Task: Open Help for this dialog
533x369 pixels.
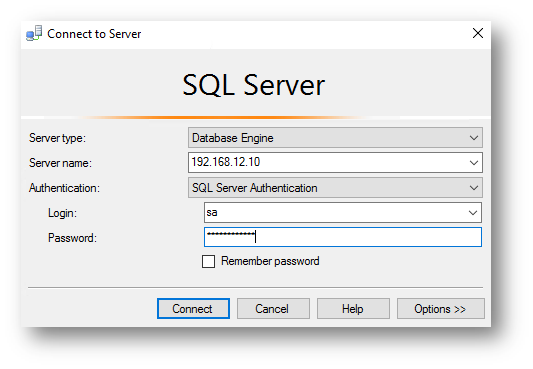Action: point(353,309)
